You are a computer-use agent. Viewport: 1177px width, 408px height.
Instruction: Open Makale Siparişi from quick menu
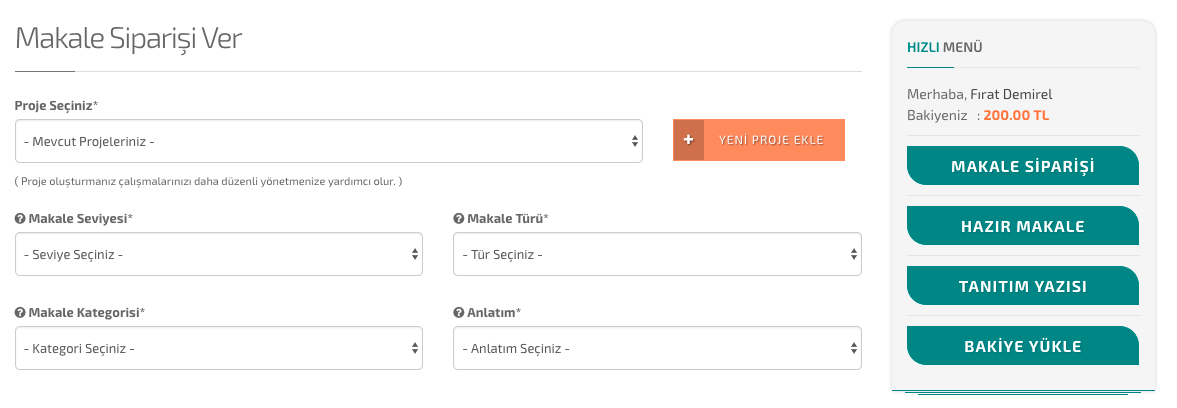(x=1022, y=166)
